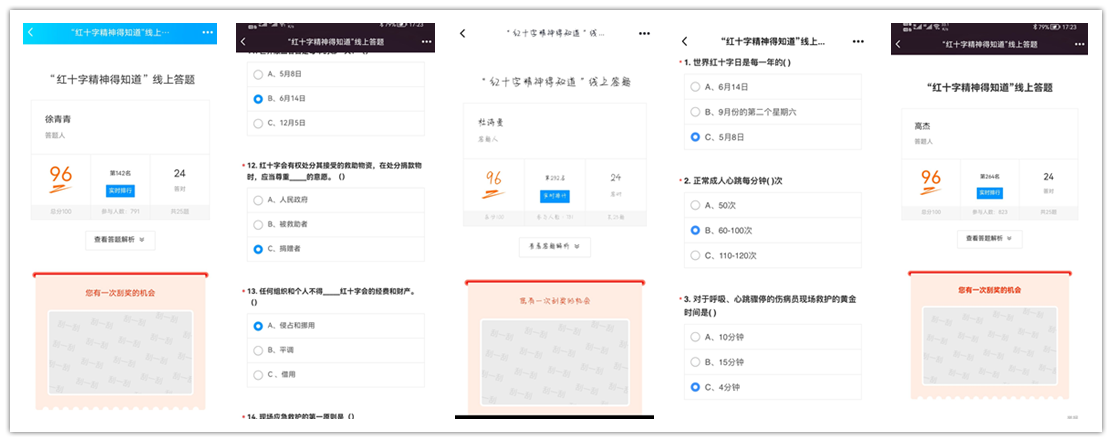Open three-dot menu above question 12 screen

420,44
